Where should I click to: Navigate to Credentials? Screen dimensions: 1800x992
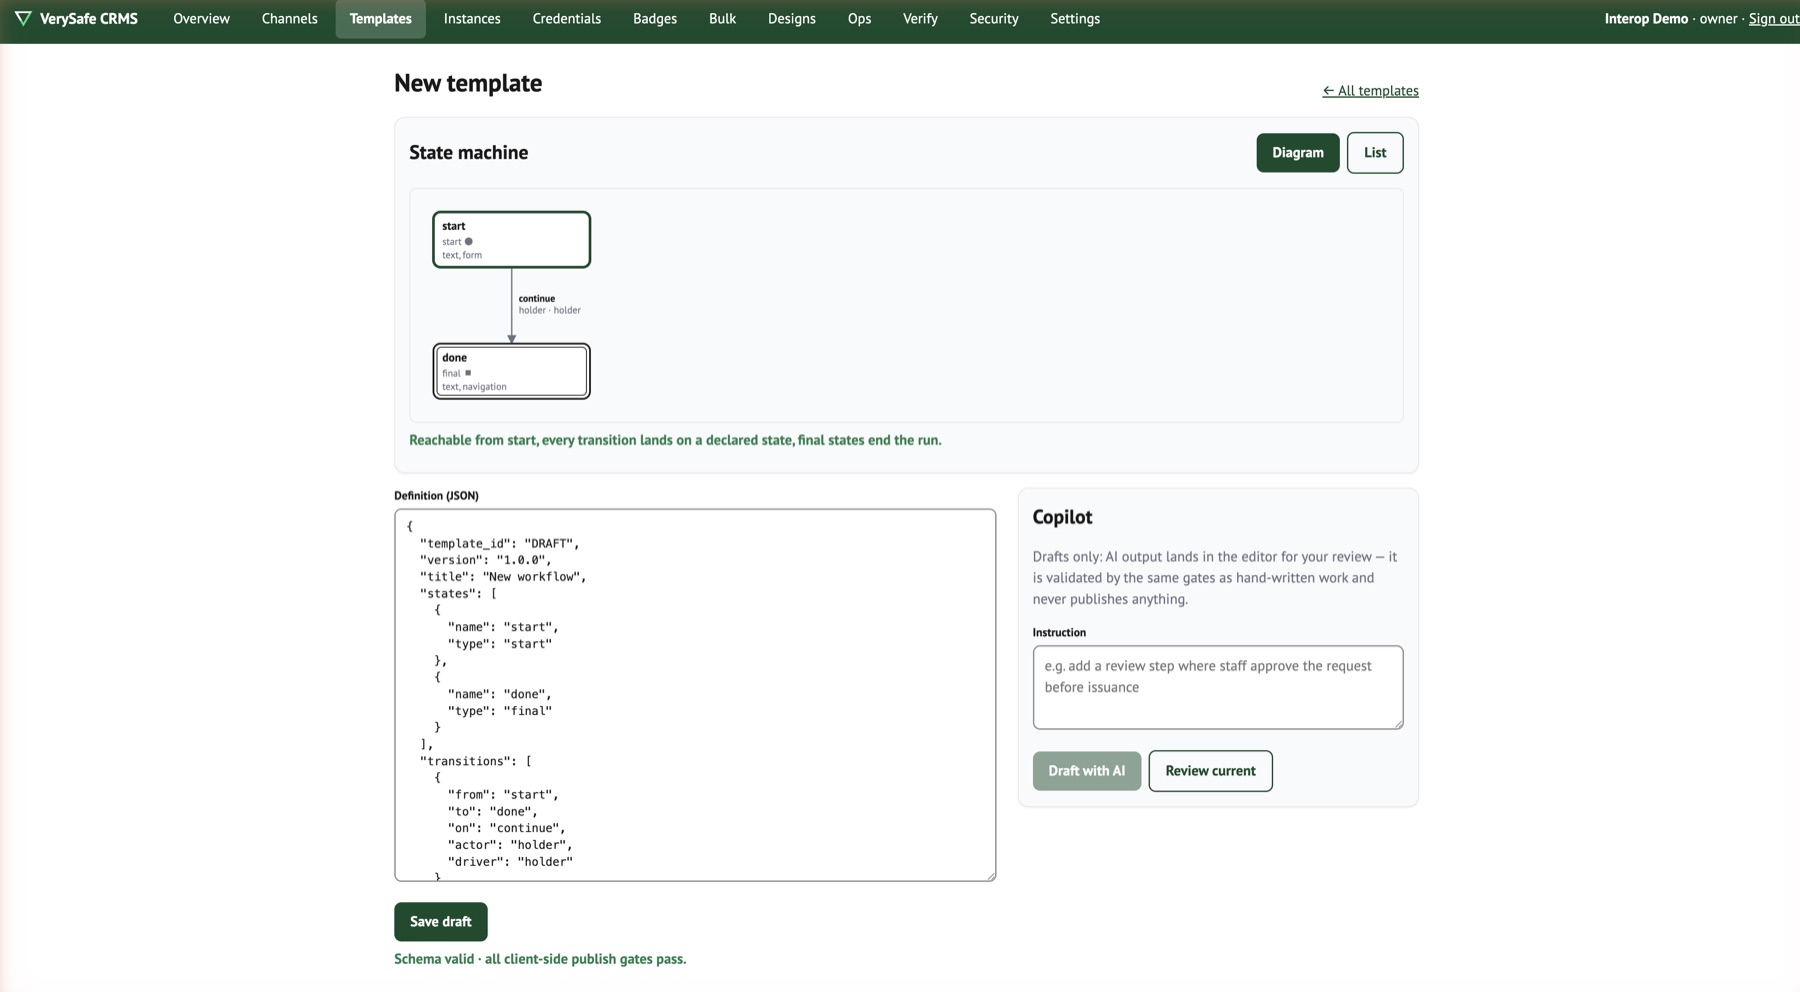click(566, 18)
